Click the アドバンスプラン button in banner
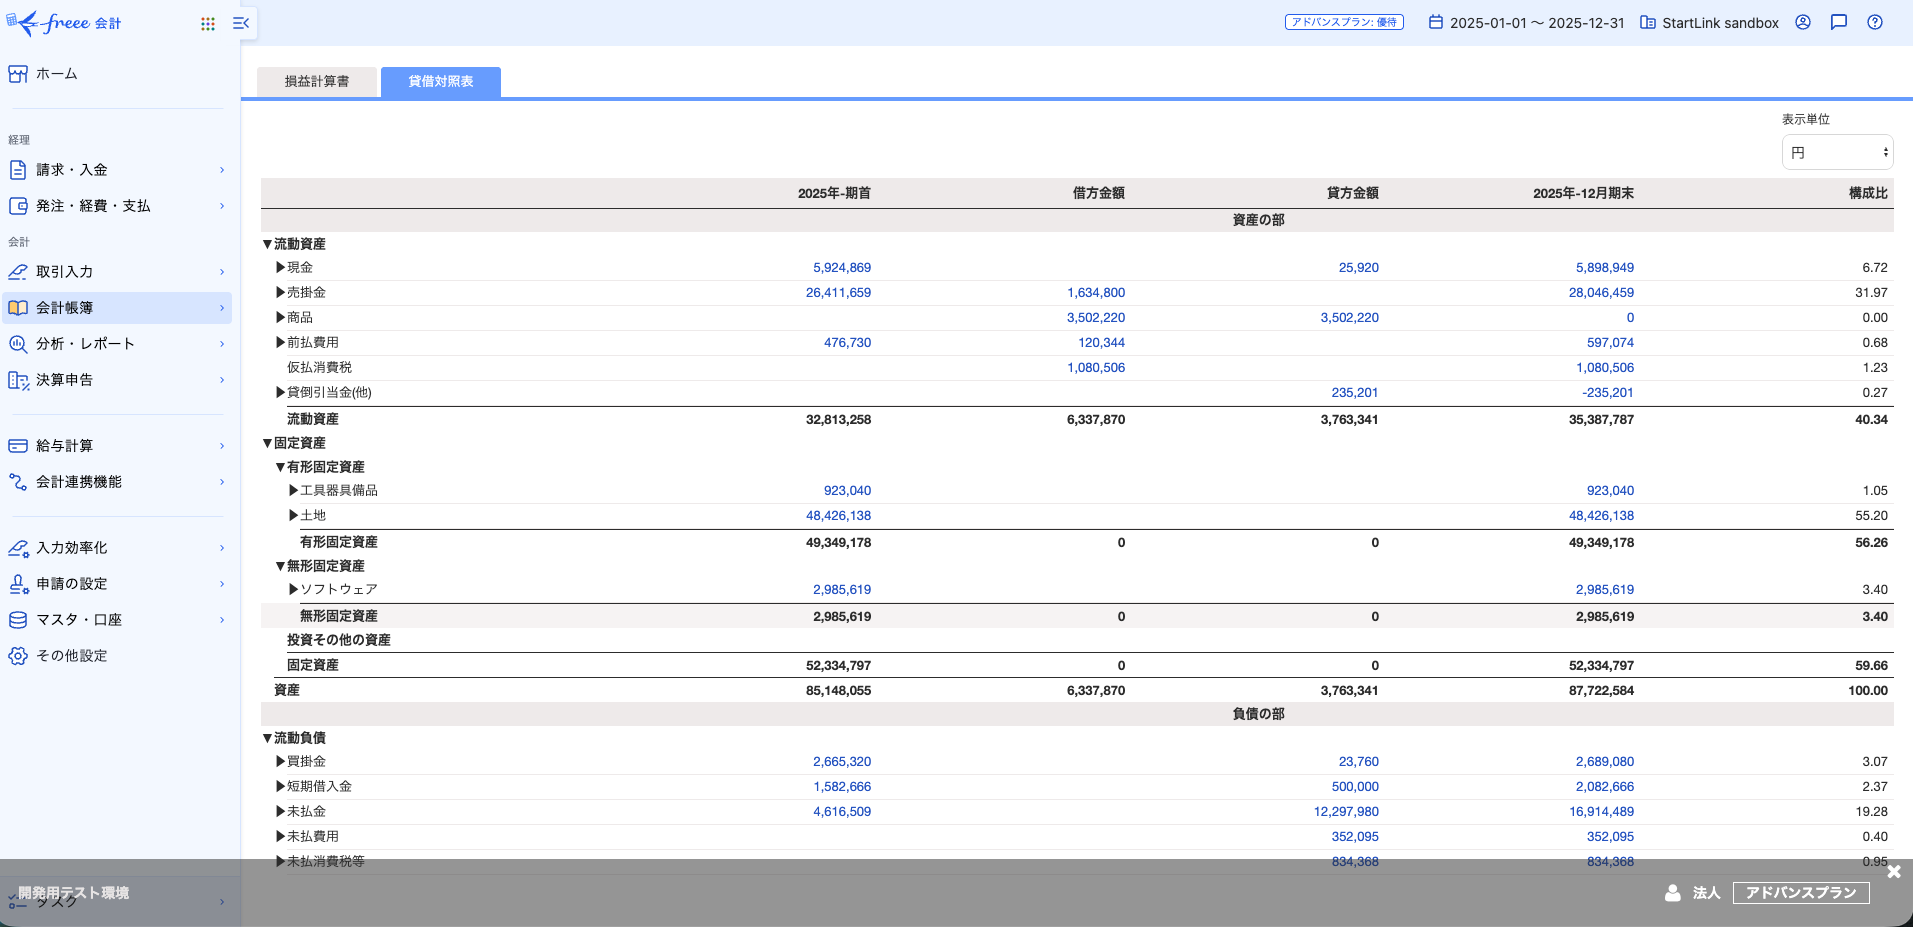 click(1801, 893)
